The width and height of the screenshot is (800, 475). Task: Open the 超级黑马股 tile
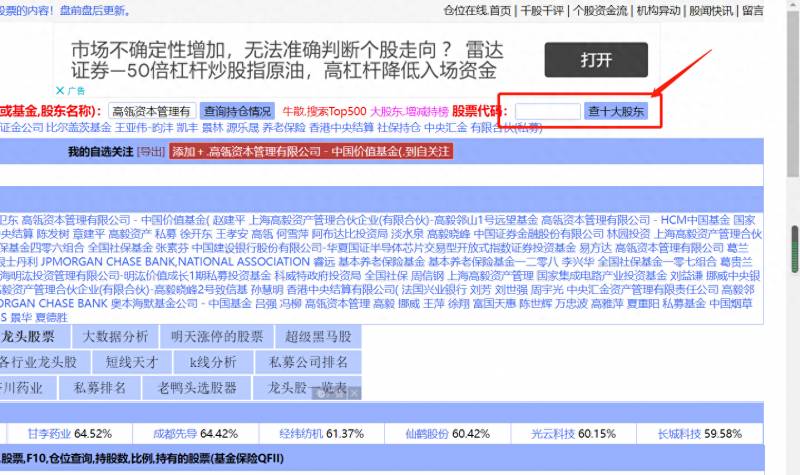318,337
